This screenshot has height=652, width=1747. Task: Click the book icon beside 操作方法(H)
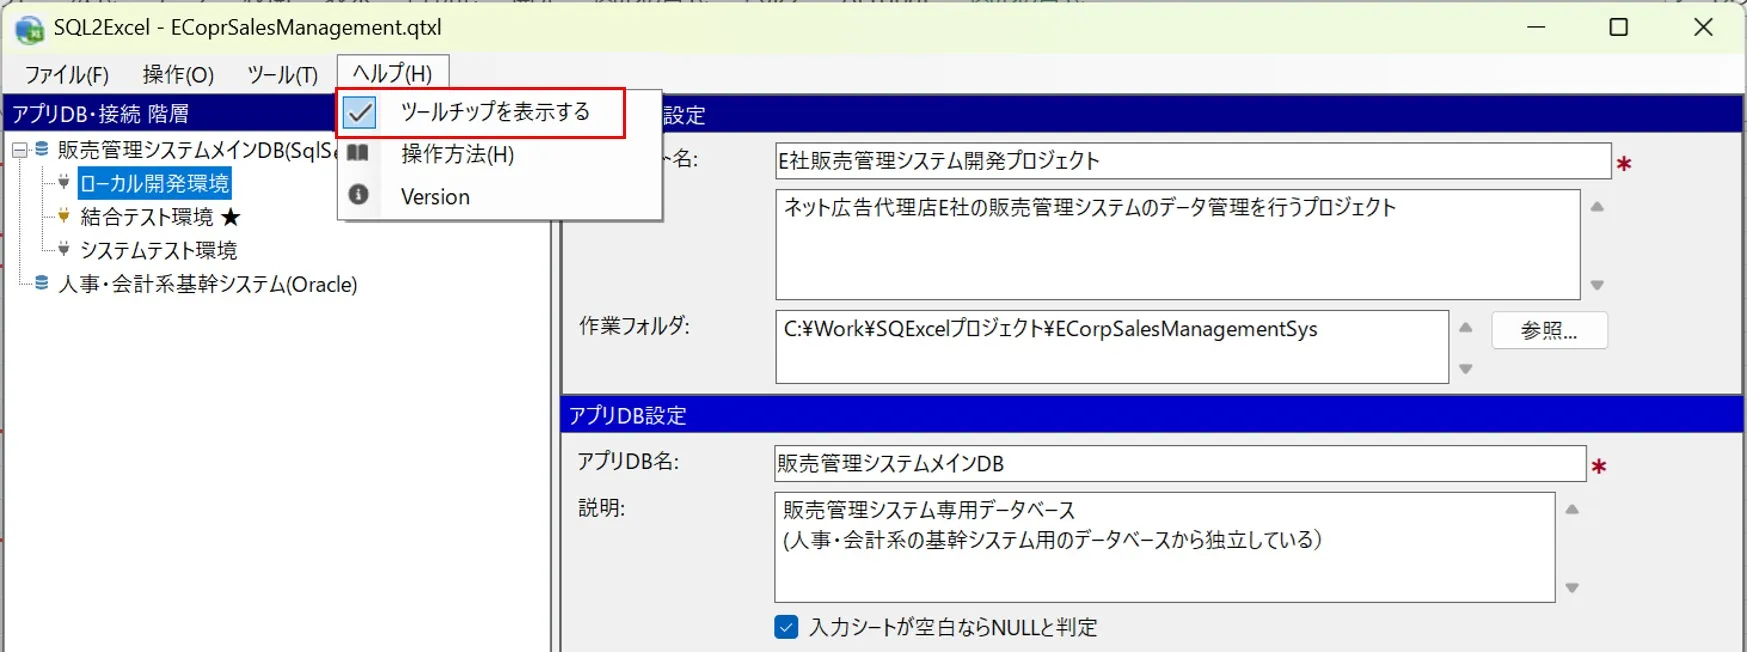coord(358,153)
